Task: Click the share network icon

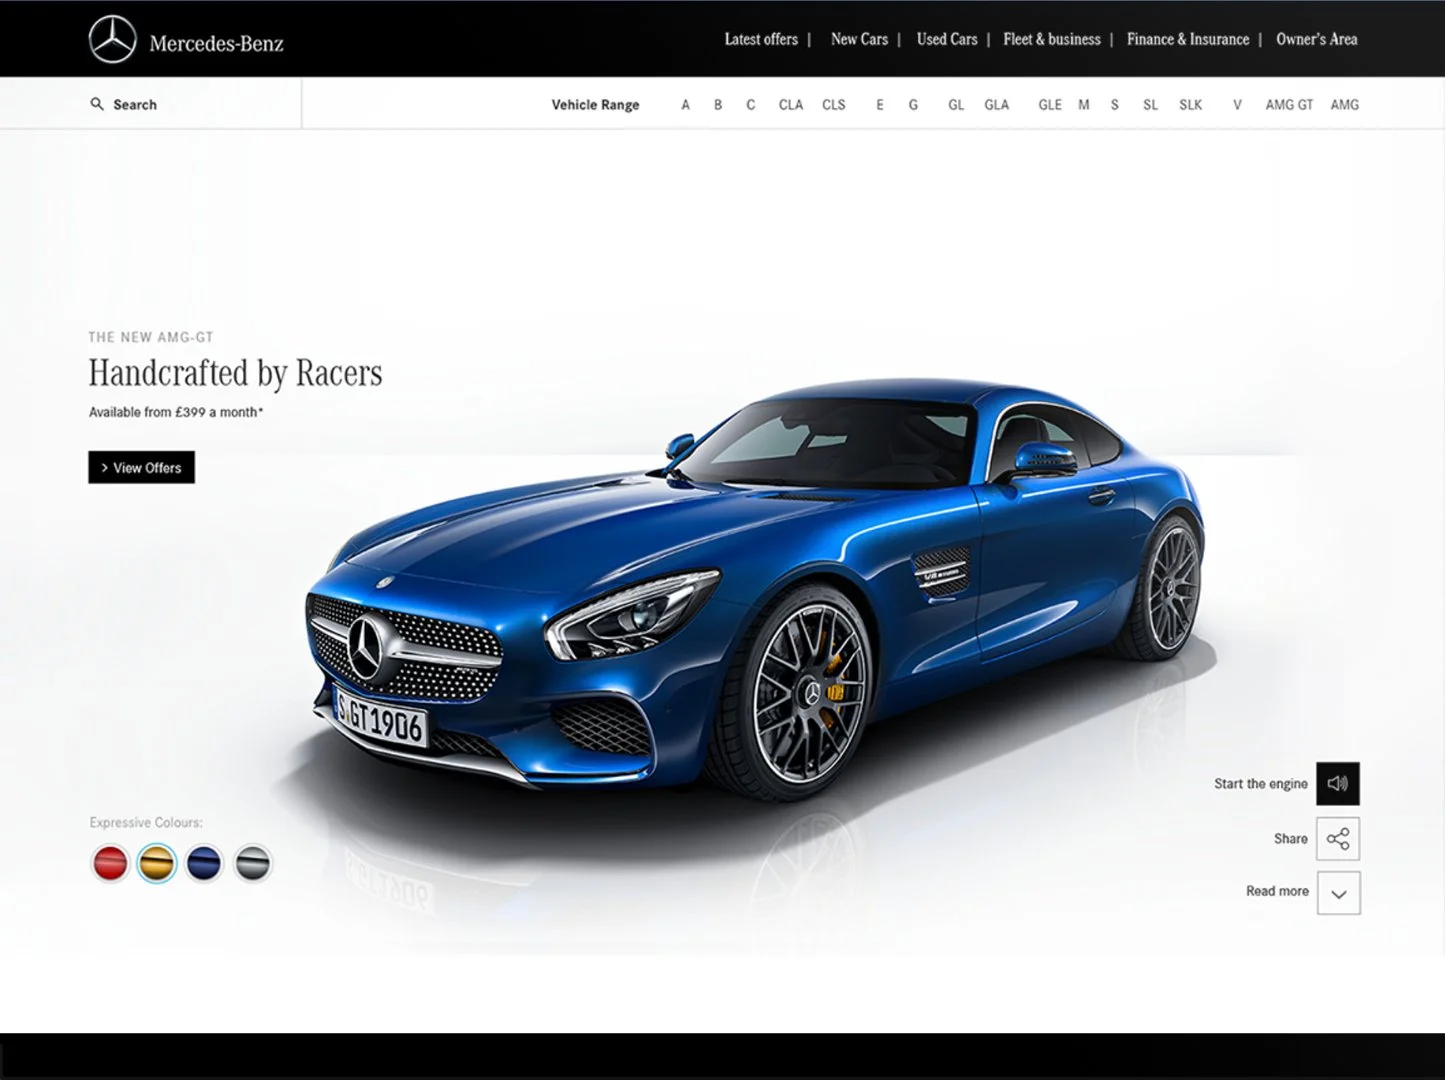Action: [1338, 839]
